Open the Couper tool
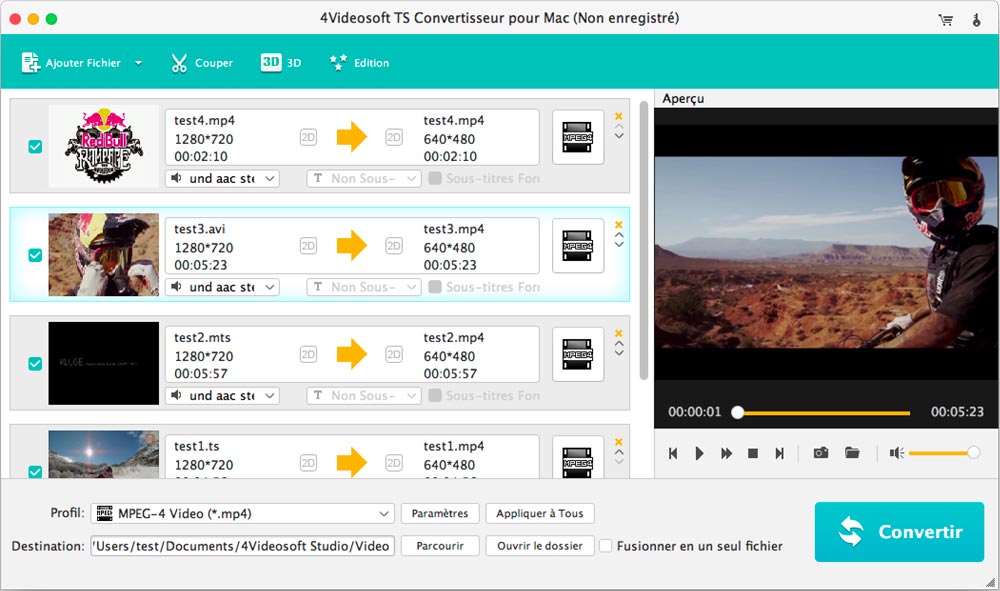Screen dimensions: 1000x591 pos(201,63)
